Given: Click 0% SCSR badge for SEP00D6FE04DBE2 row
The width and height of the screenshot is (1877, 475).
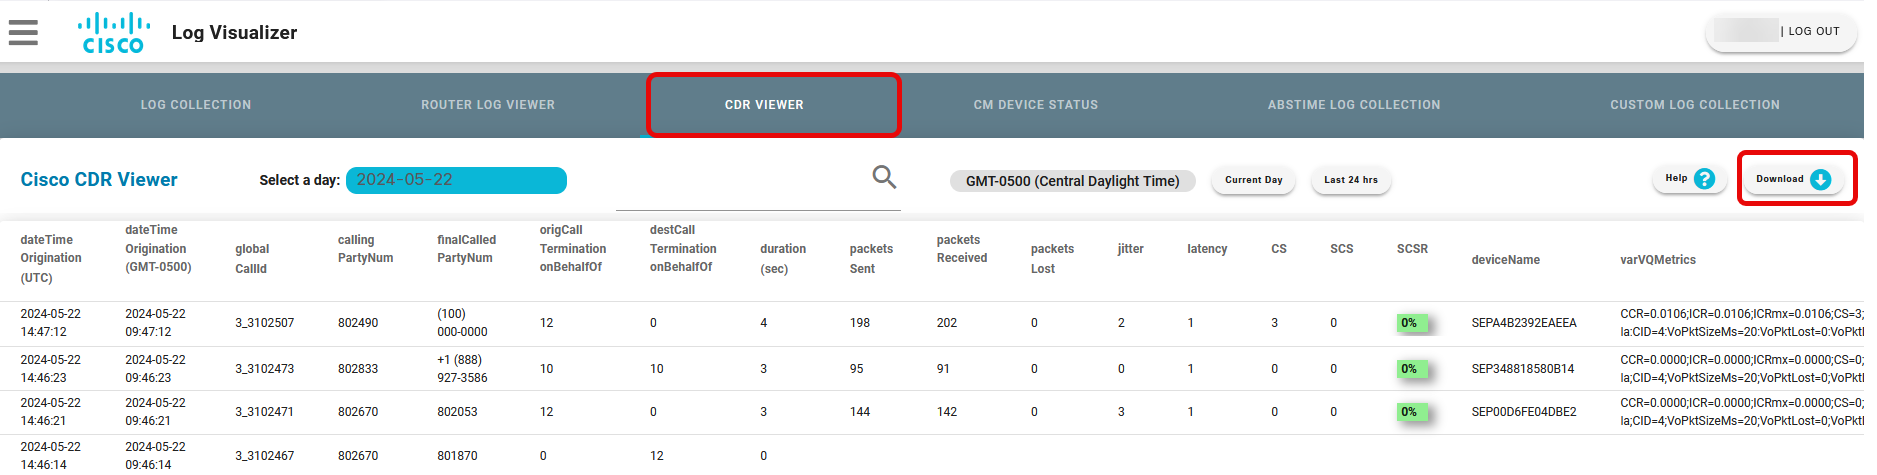Looking at the screenshot, I should [x=1412, y=412].
